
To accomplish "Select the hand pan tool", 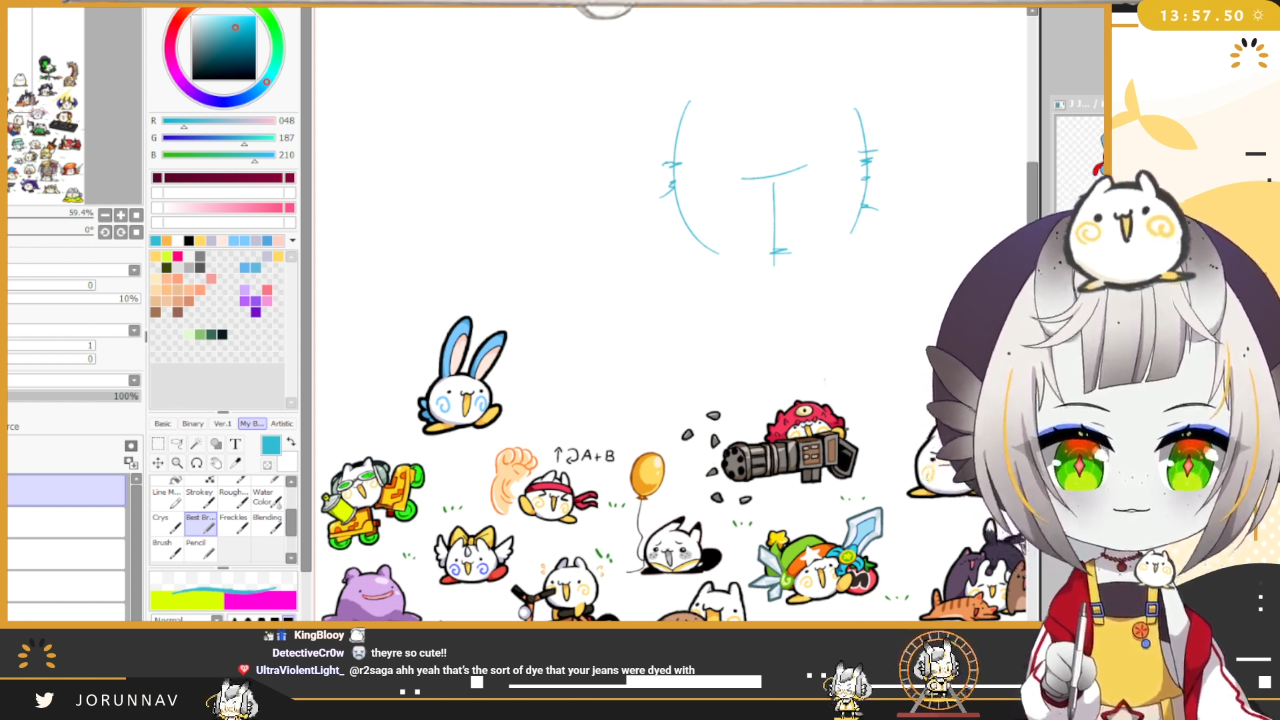I will tap(216, 463).
